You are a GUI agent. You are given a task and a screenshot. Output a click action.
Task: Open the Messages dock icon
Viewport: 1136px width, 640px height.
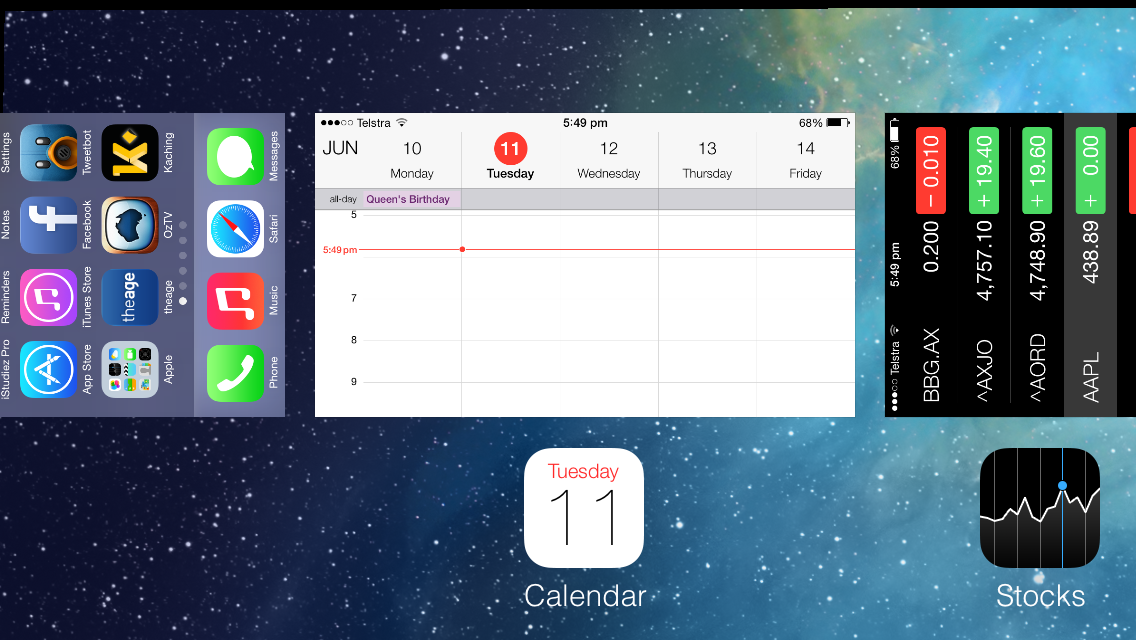click(x=235, y=157)
